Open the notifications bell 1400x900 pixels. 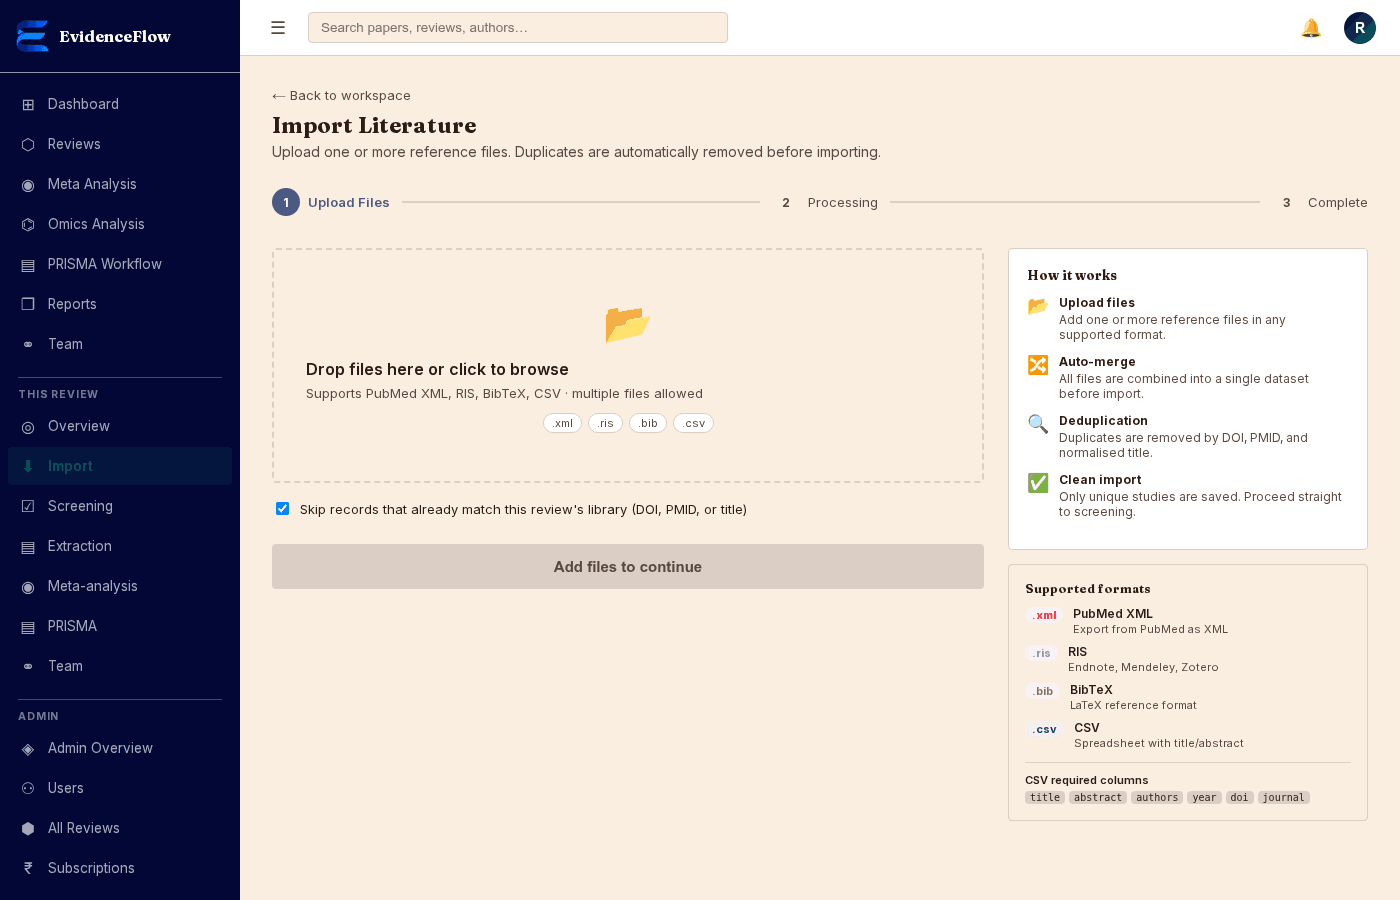1311,28
